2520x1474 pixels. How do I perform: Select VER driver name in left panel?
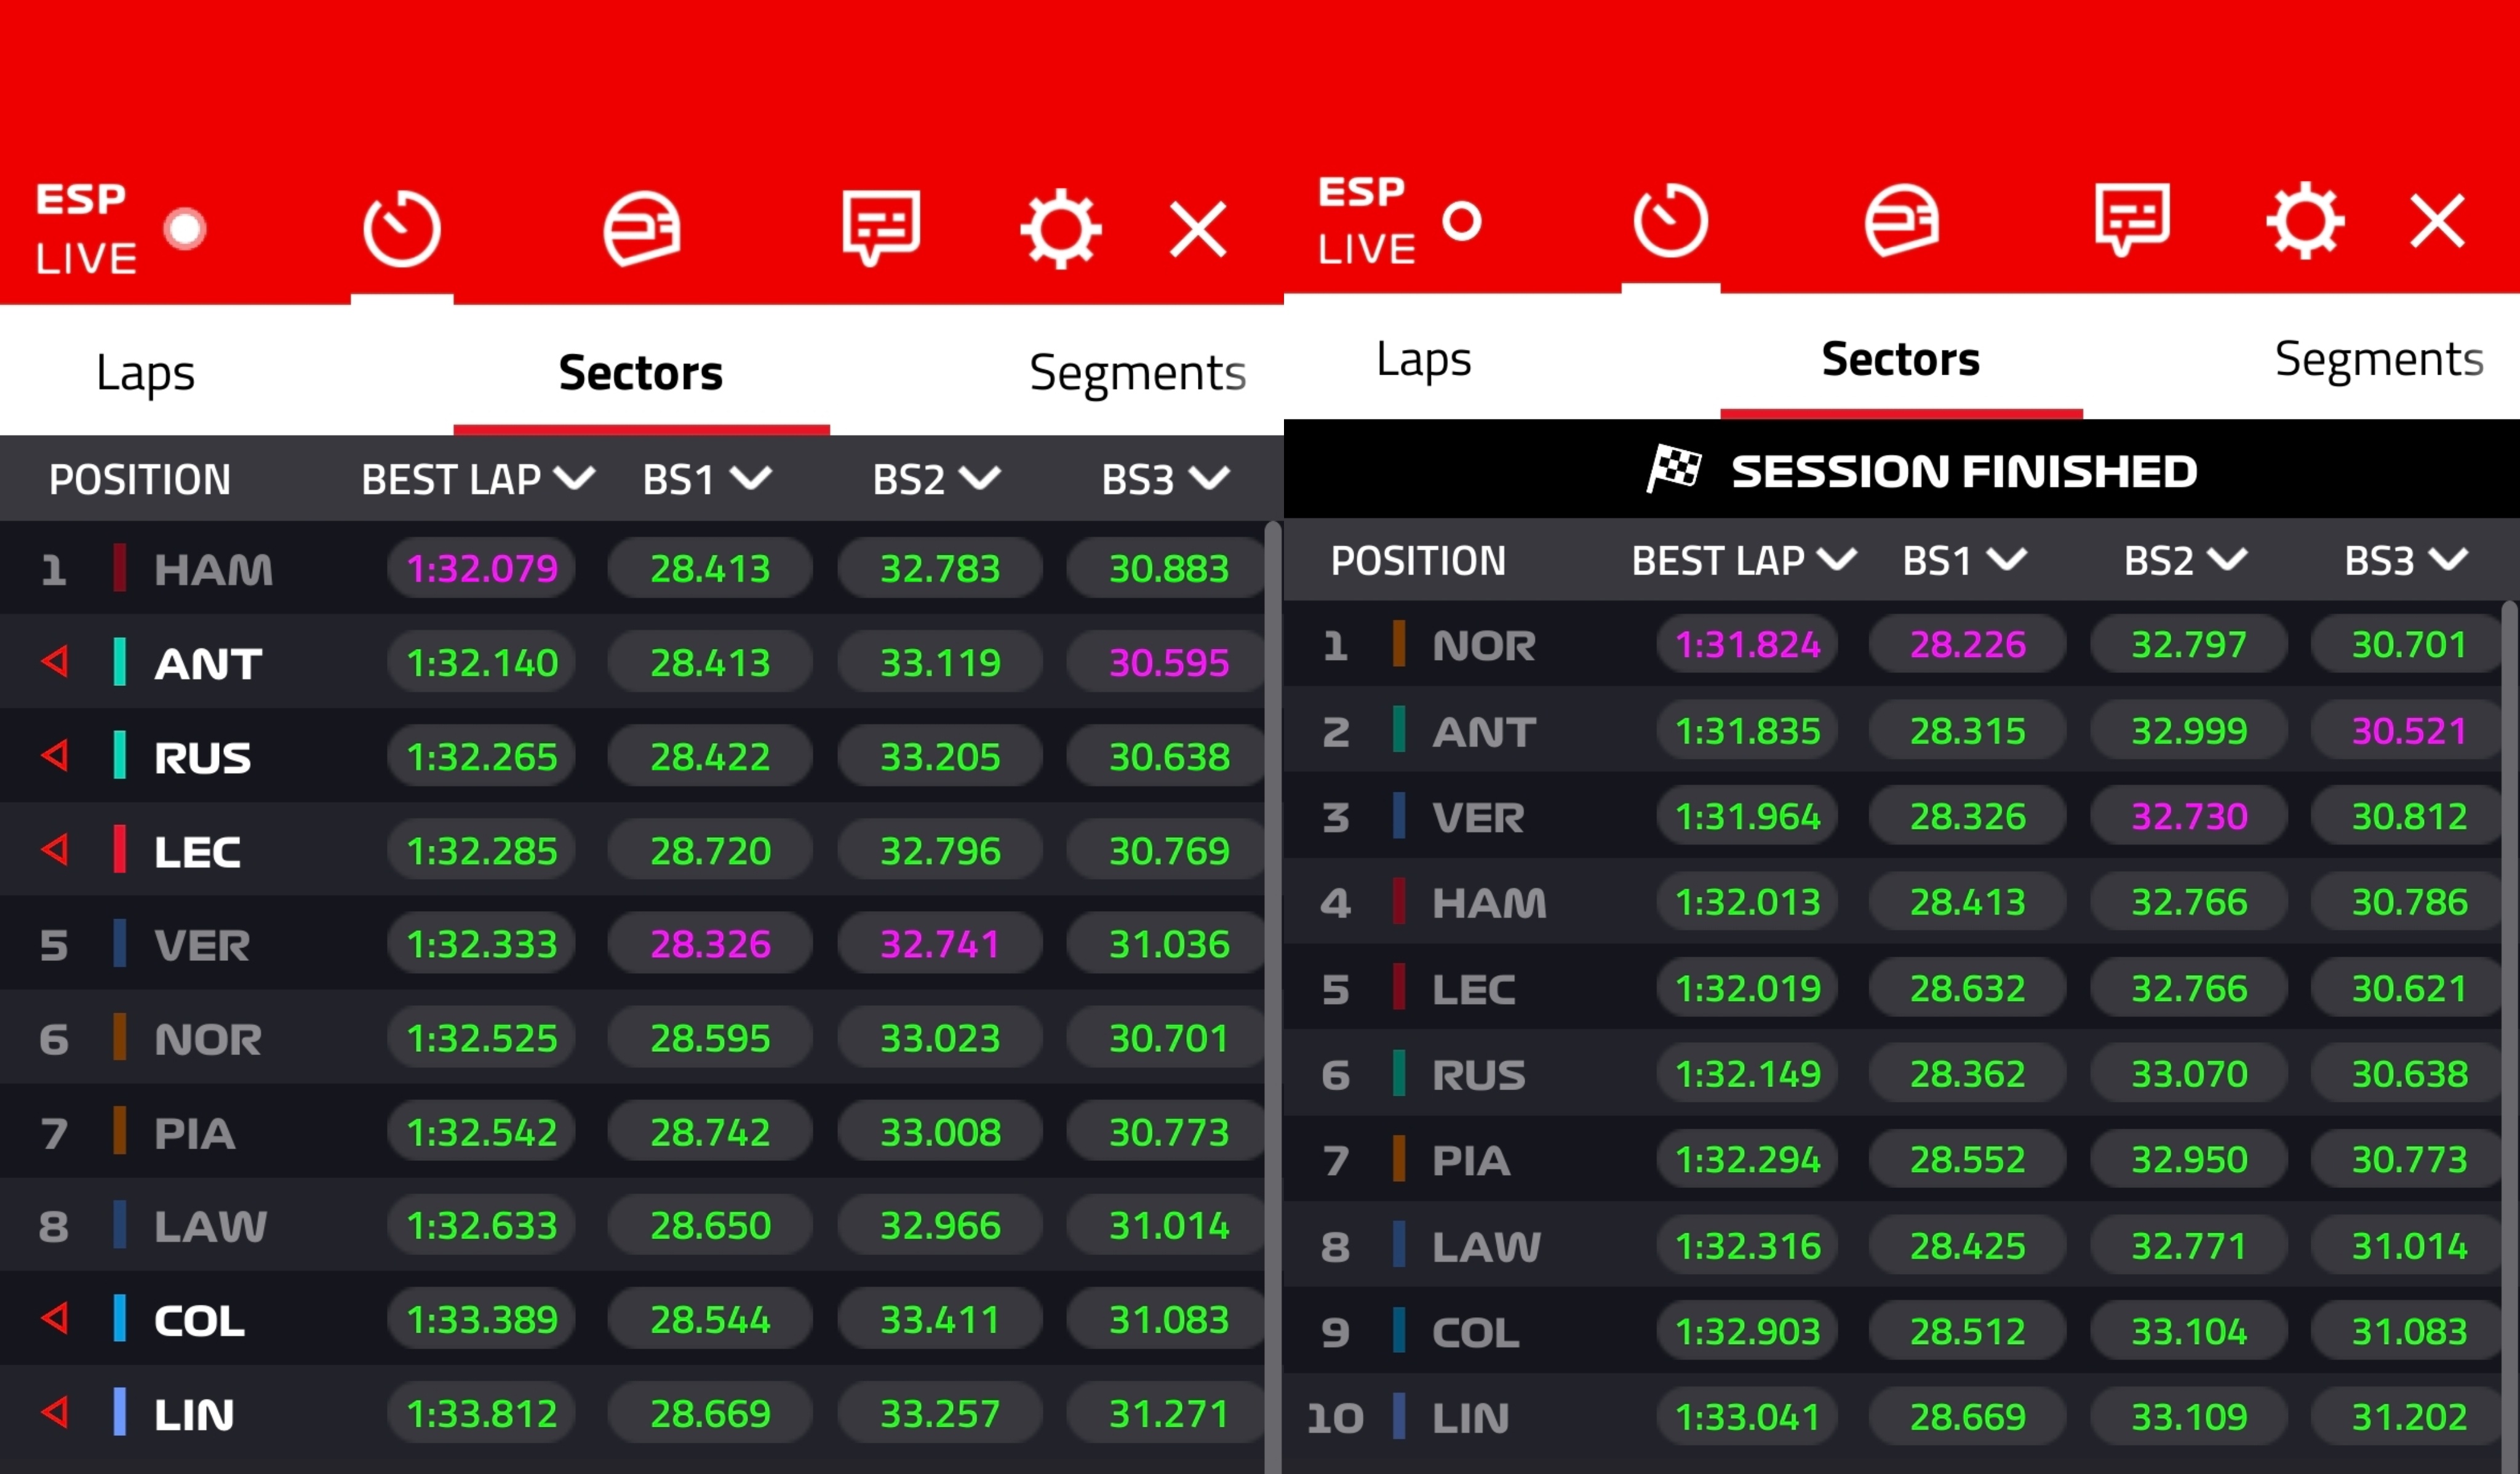(x=202, y=945)
